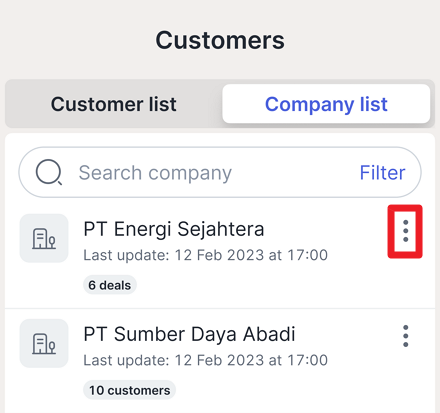440x413 pixels.
Task: Open PT Sumber Daya Abadi company name
Action: coord(189,334)
